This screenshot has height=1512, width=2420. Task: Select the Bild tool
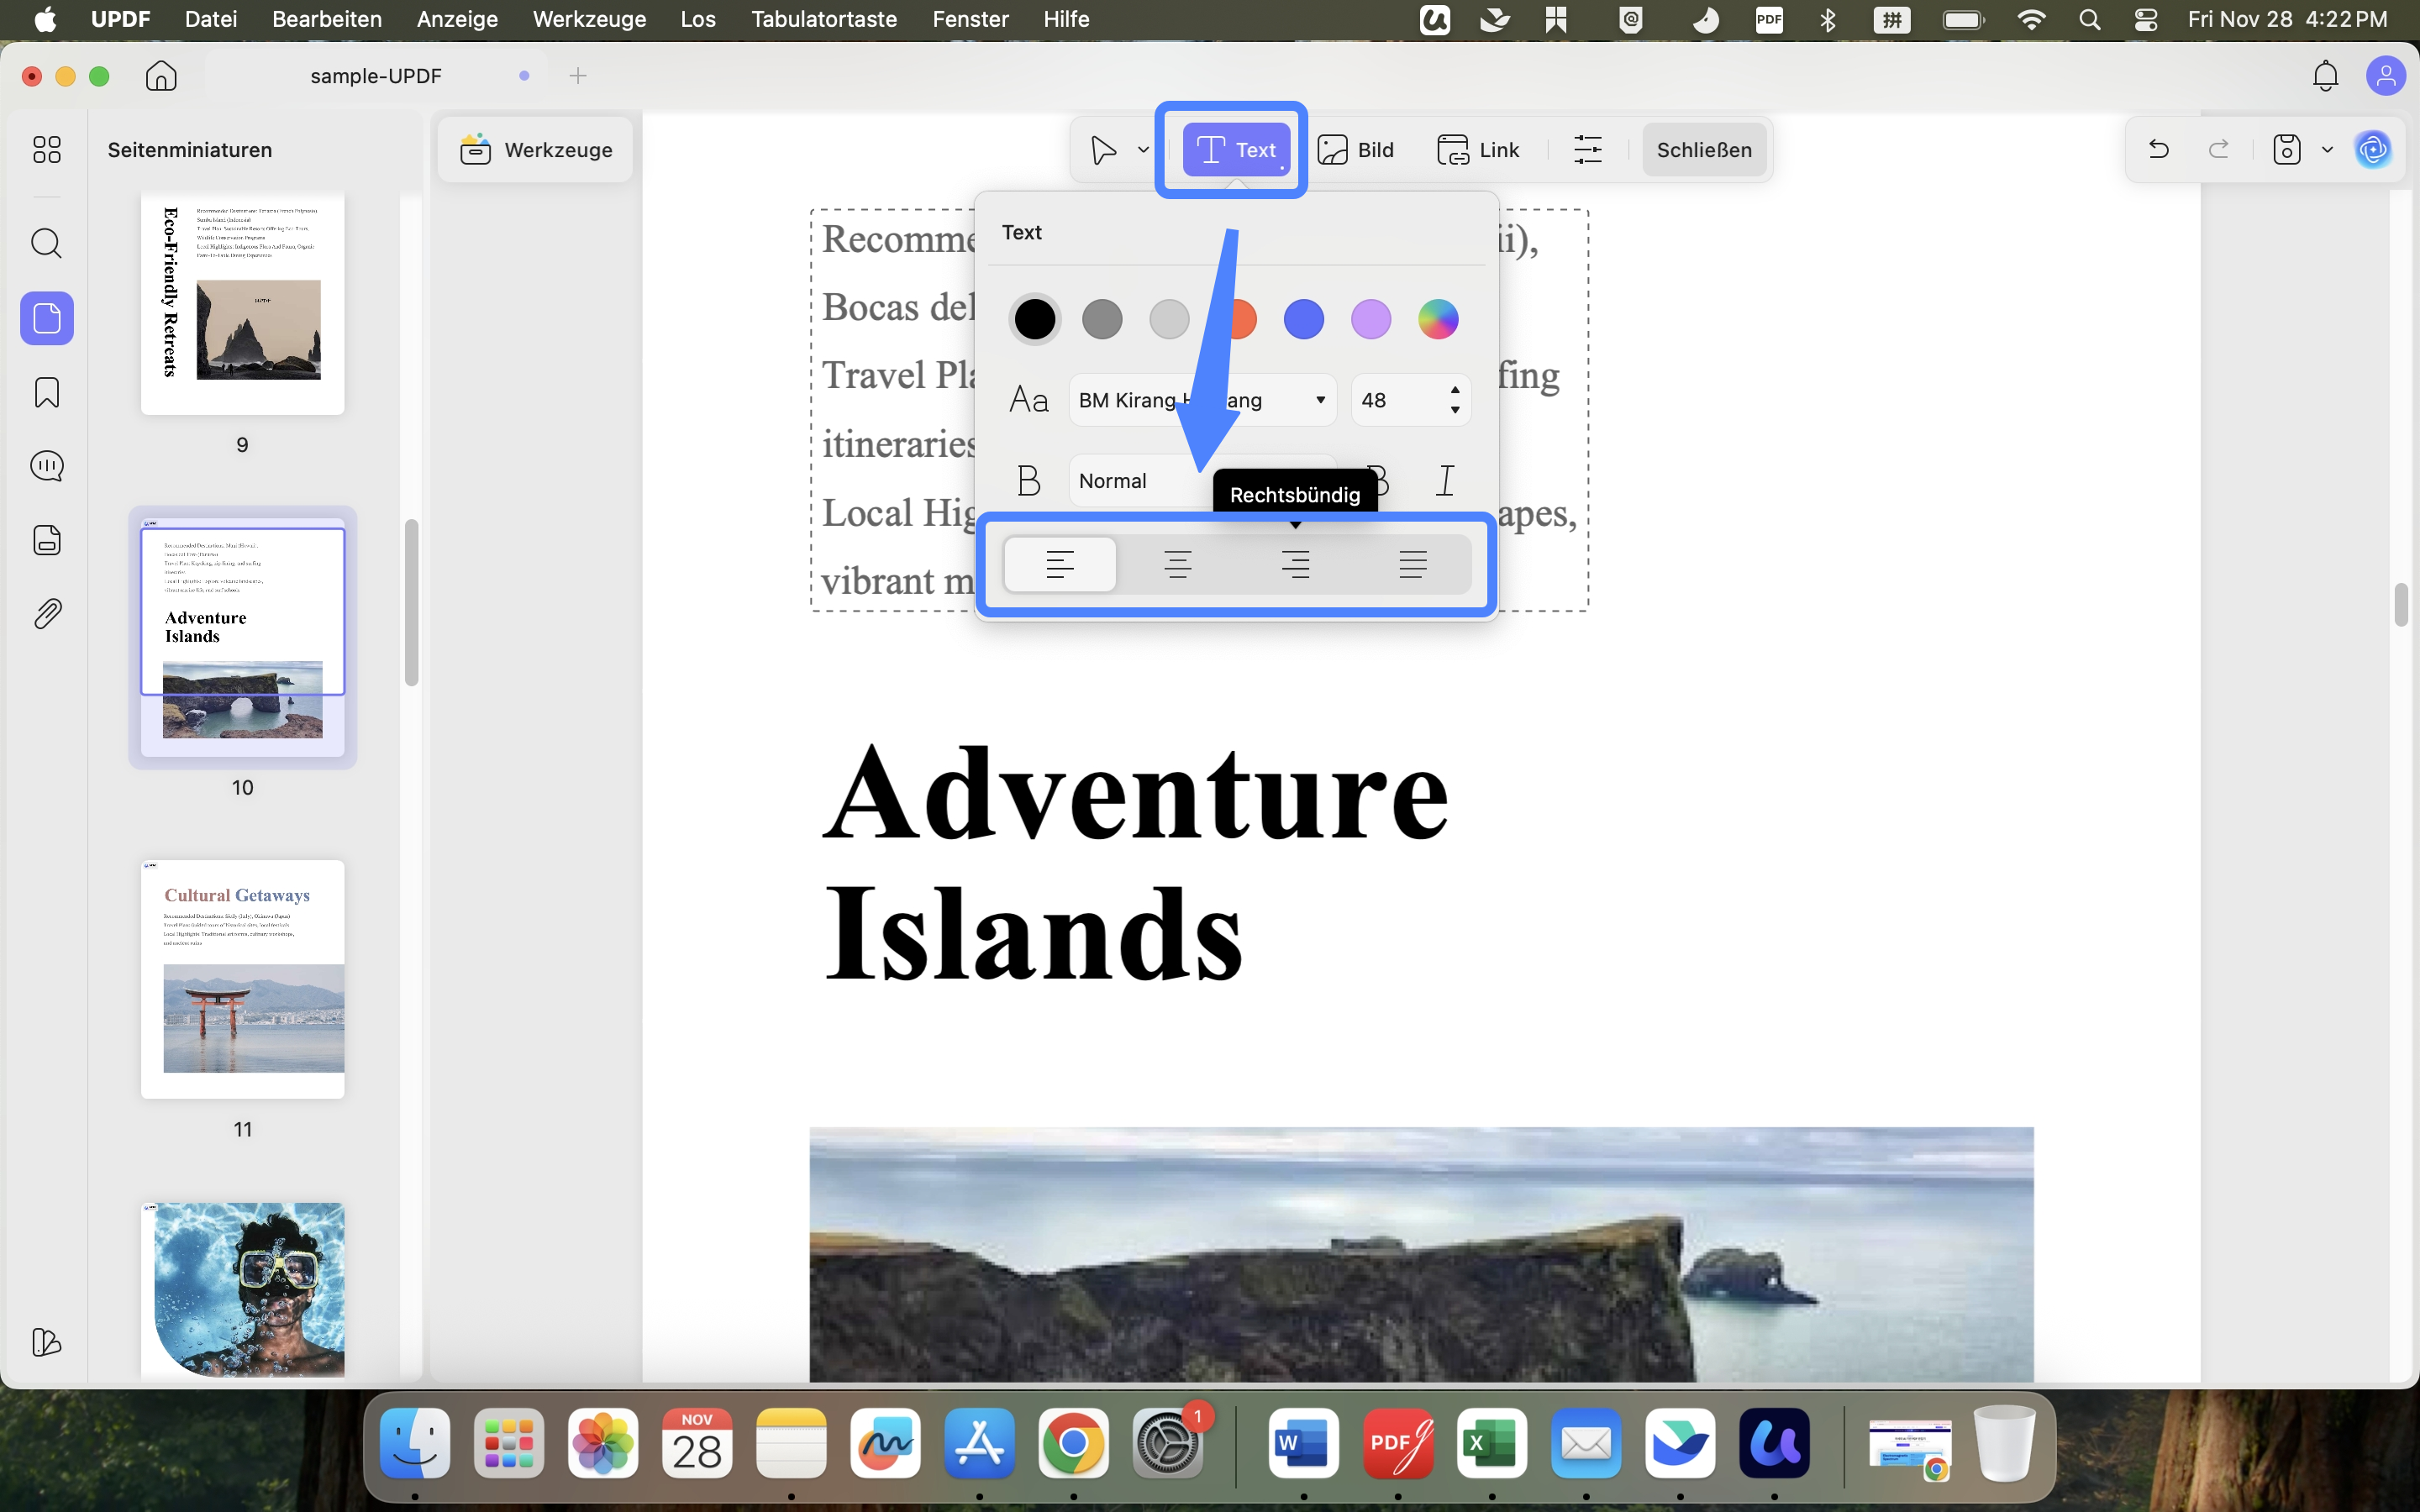[x=1356, y=149]
